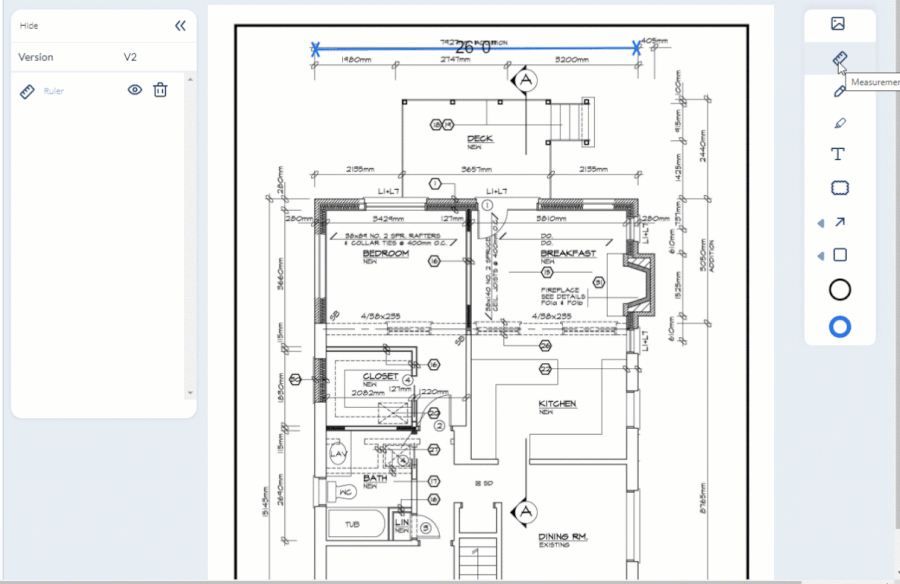This screenshot has height=584, width=900.
Task: Select the Ruler item in the list
Action: (53, 91)
